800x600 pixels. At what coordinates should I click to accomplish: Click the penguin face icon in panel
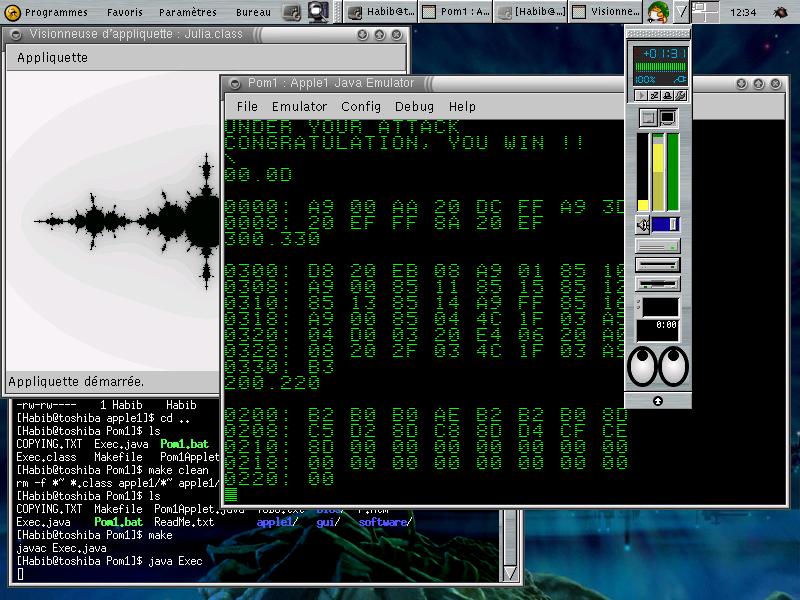click(657, 13)
